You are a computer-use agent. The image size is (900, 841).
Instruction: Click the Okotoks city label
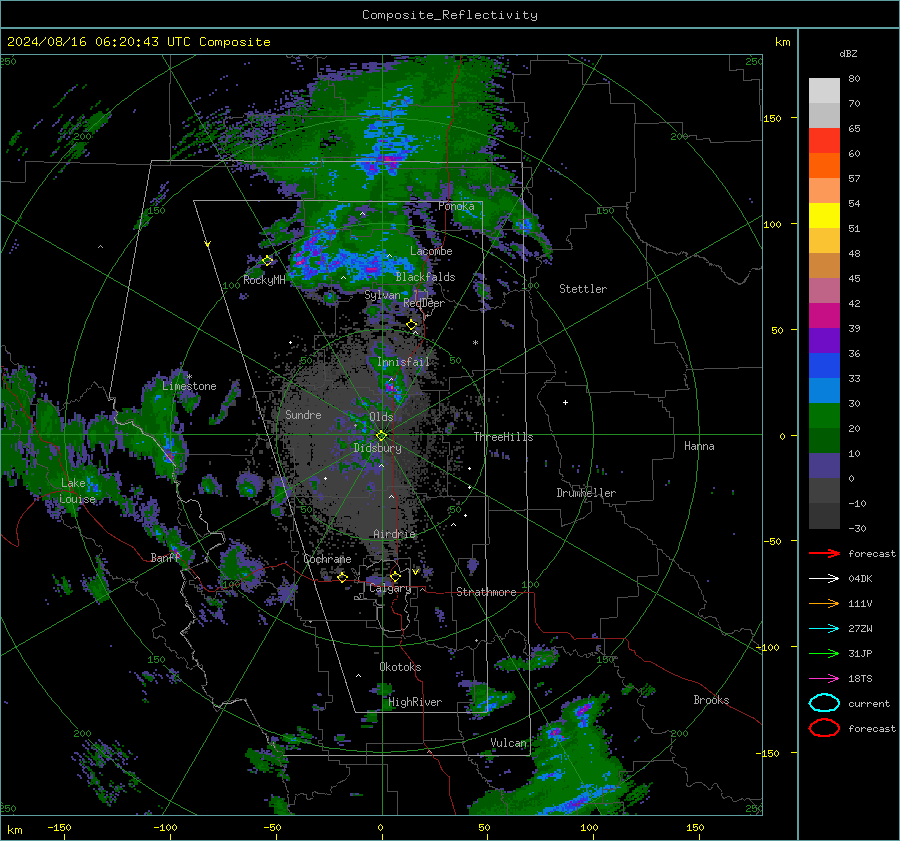pyautogui.click(x=400, y=666)
